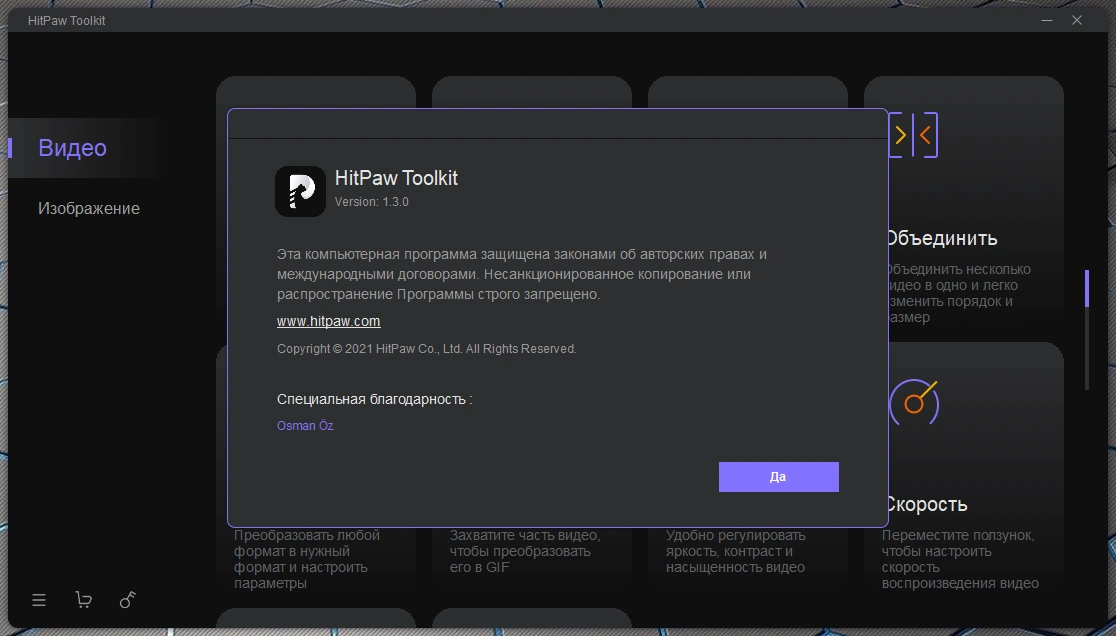Open the Скорость tool title

(x=927, y=504)
